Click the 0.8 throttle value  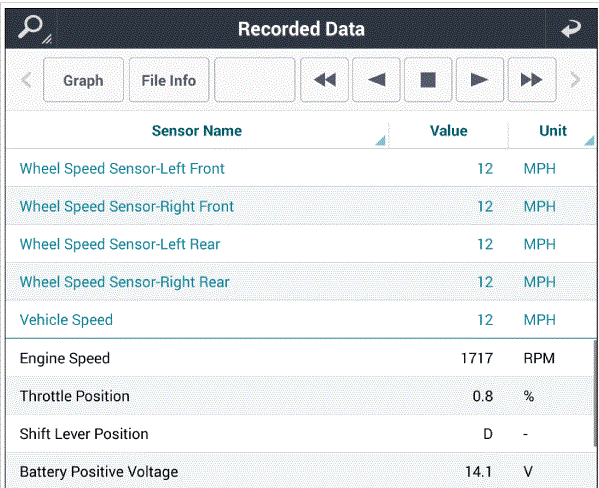click(x=482, y=396)
